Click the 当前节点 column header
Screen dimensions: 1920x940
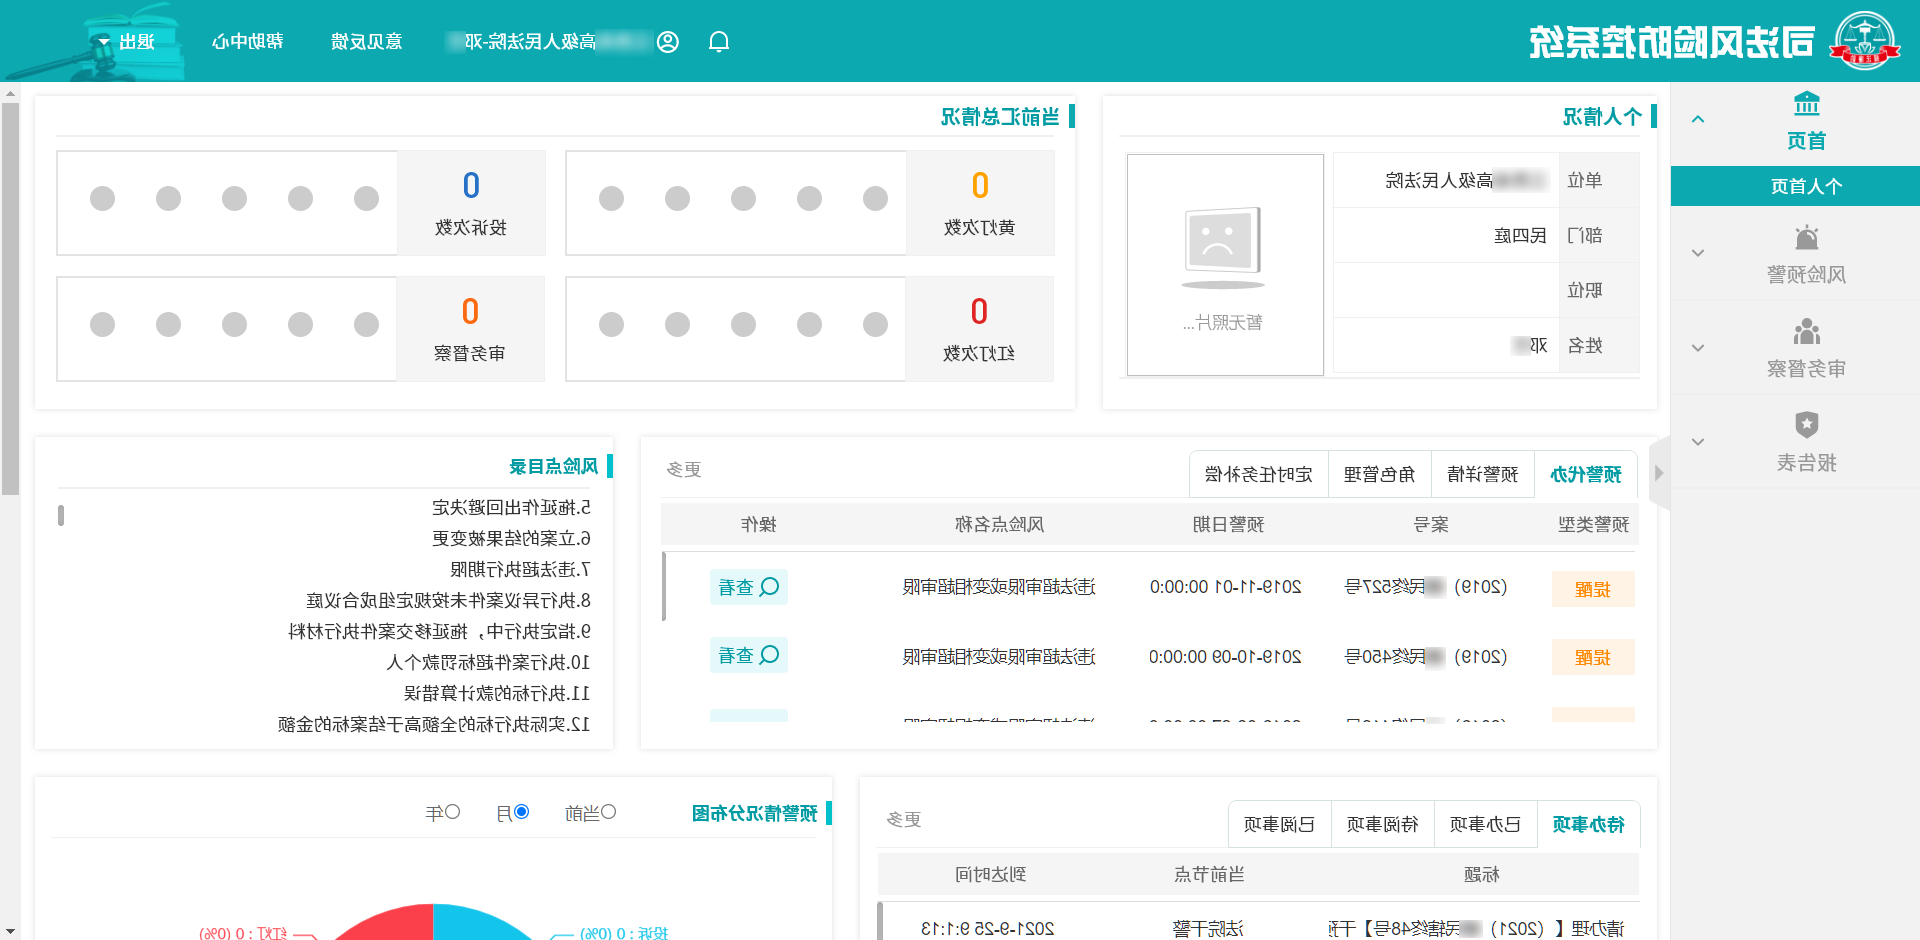(x=1209, y=874)
